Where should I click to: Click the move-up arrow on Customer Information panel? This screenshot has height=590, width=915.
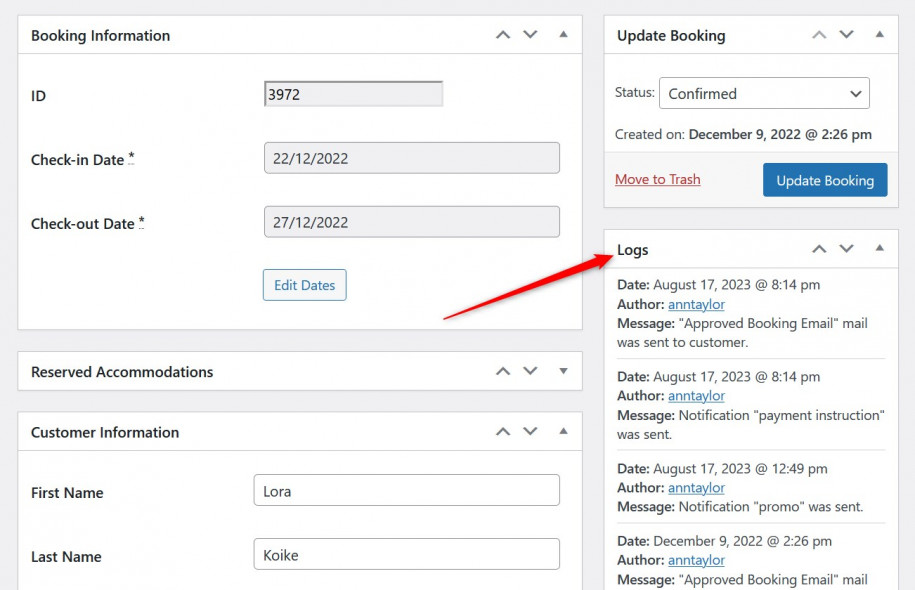coord(503,431)
